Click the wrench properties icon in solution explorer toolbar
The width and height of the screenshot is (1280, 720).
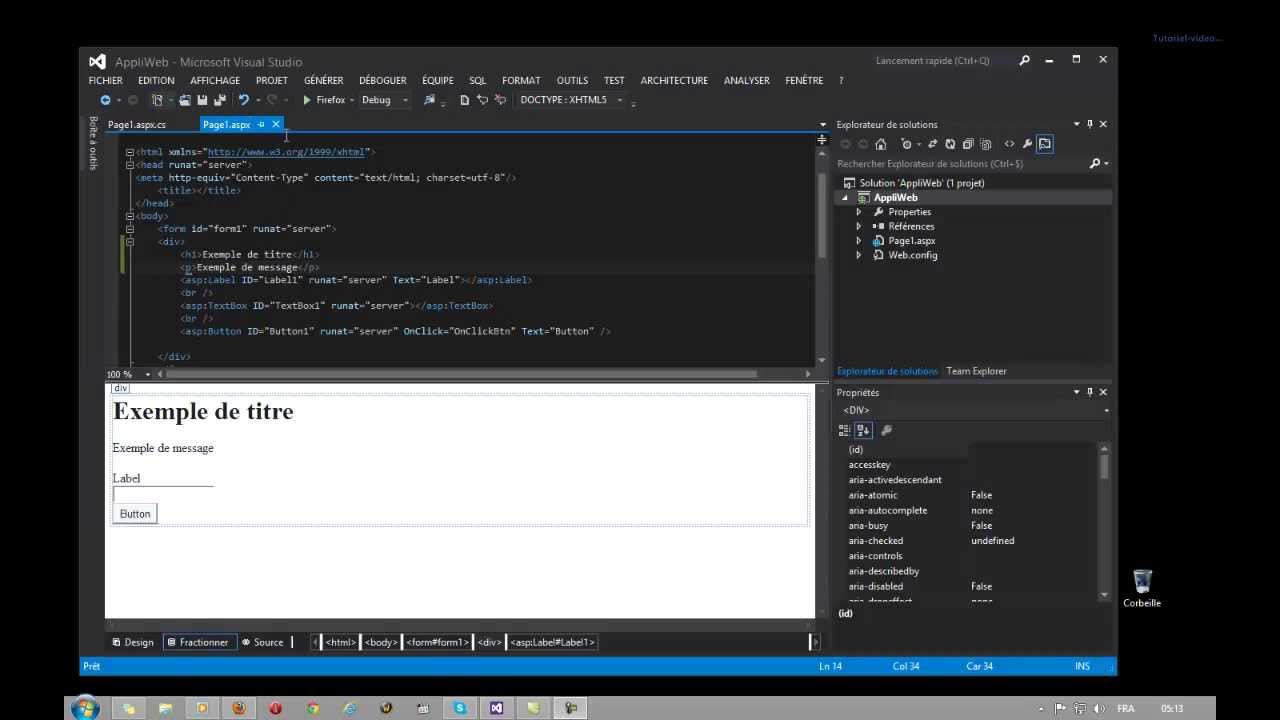click(x=1026, y=144)
